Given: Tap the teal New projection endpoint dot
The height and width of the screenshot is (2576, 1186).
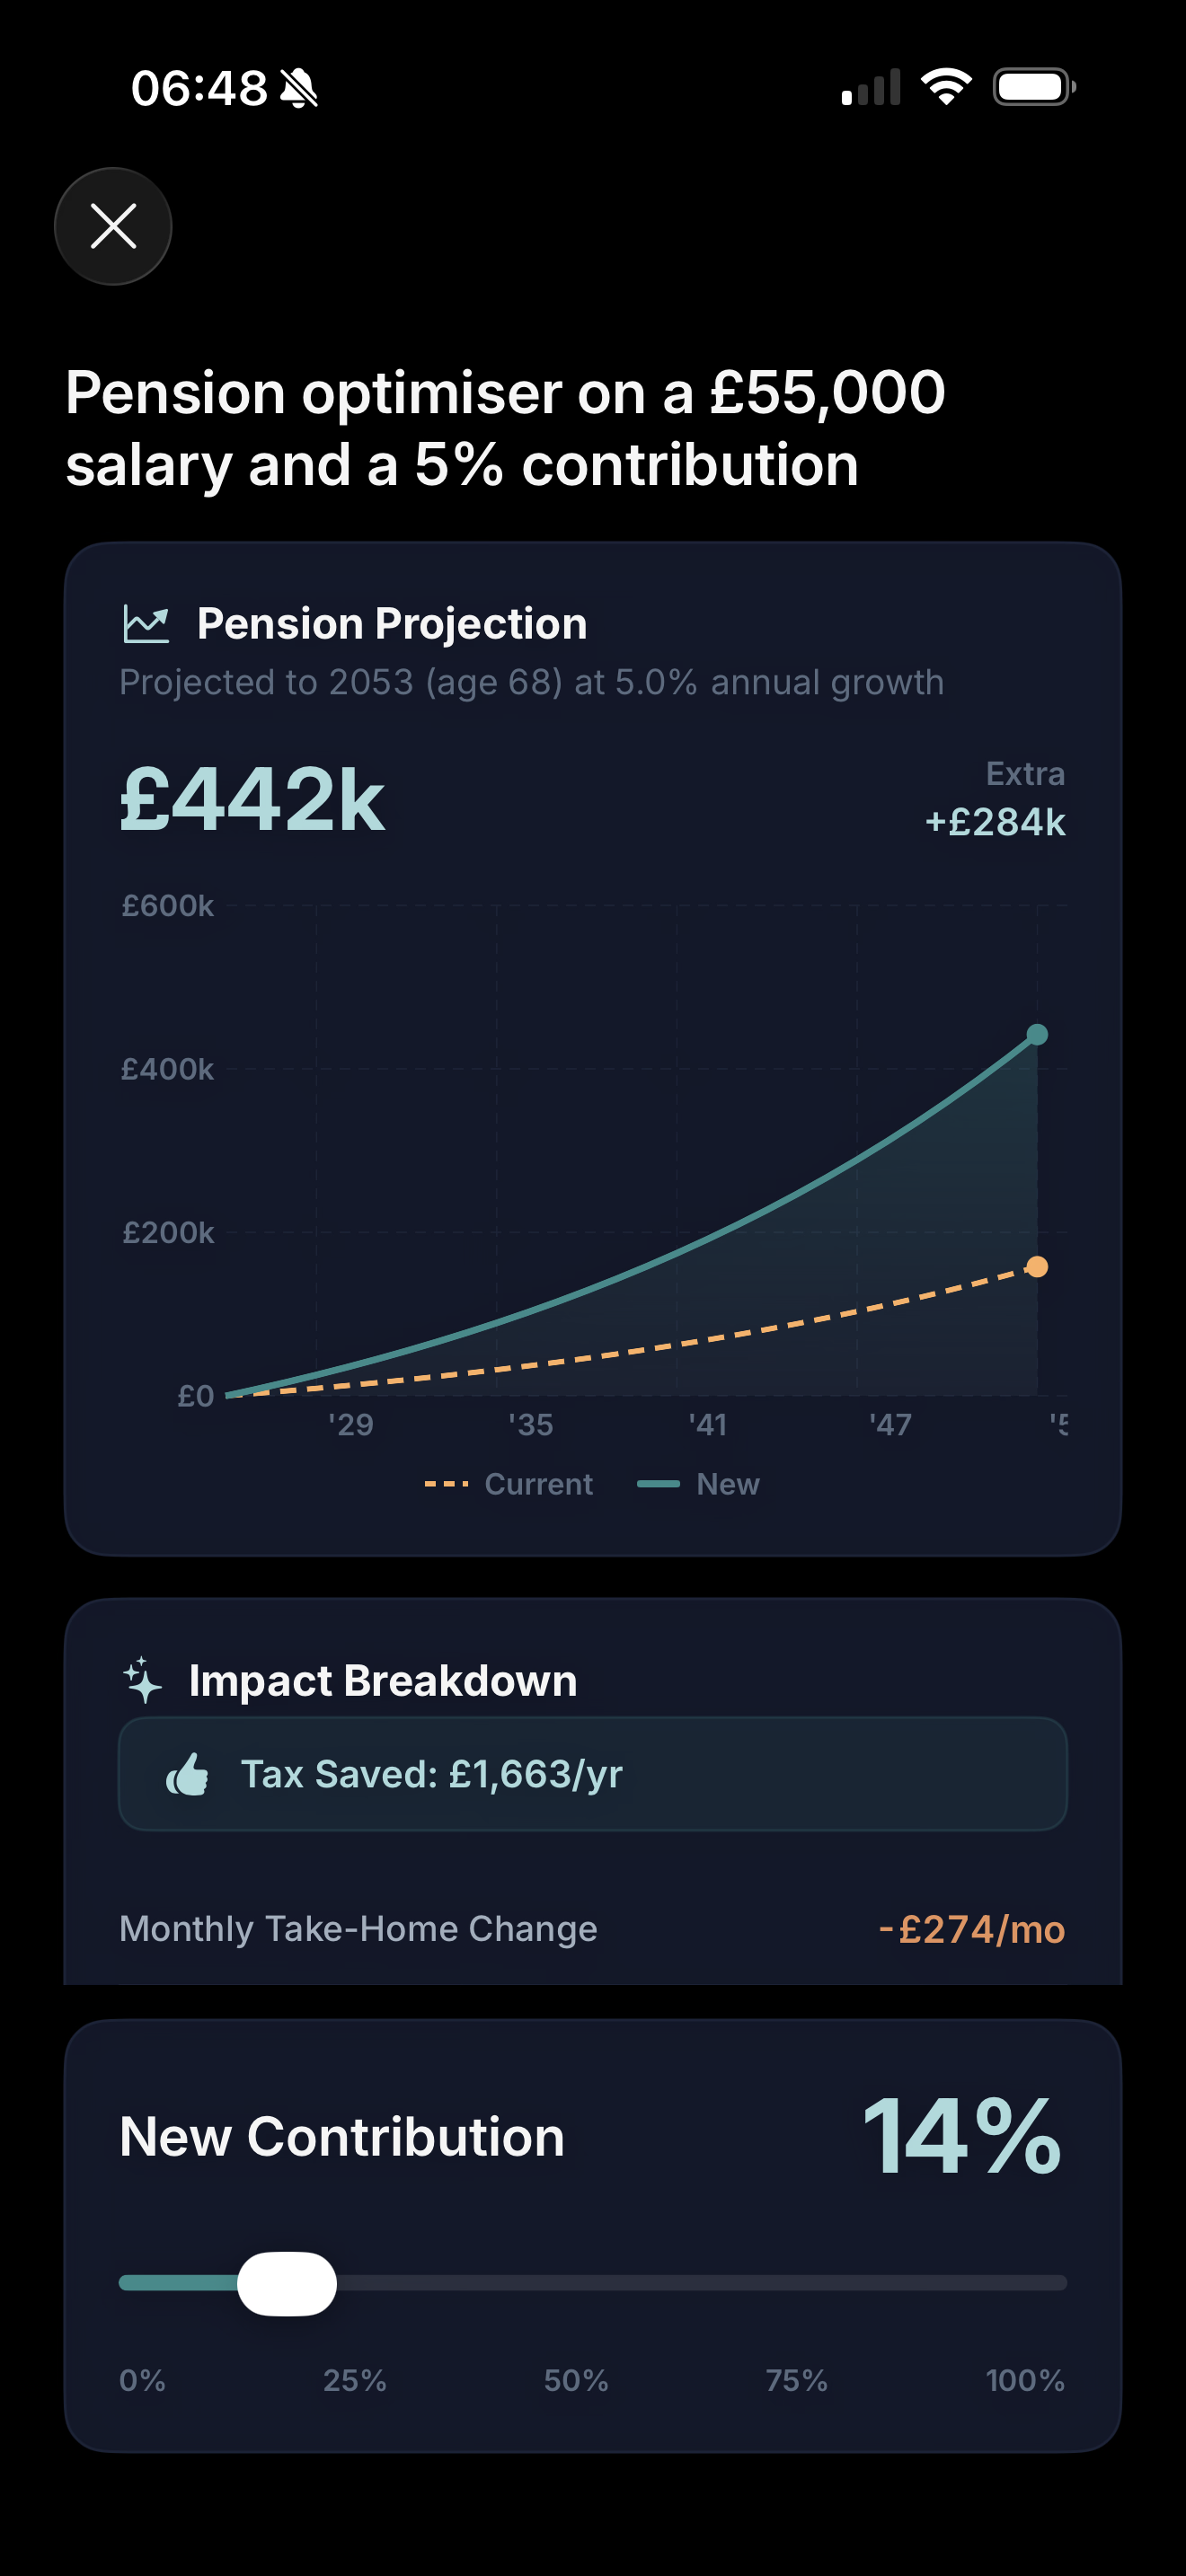Looking at the screenshot, I should [1037, 1034].
